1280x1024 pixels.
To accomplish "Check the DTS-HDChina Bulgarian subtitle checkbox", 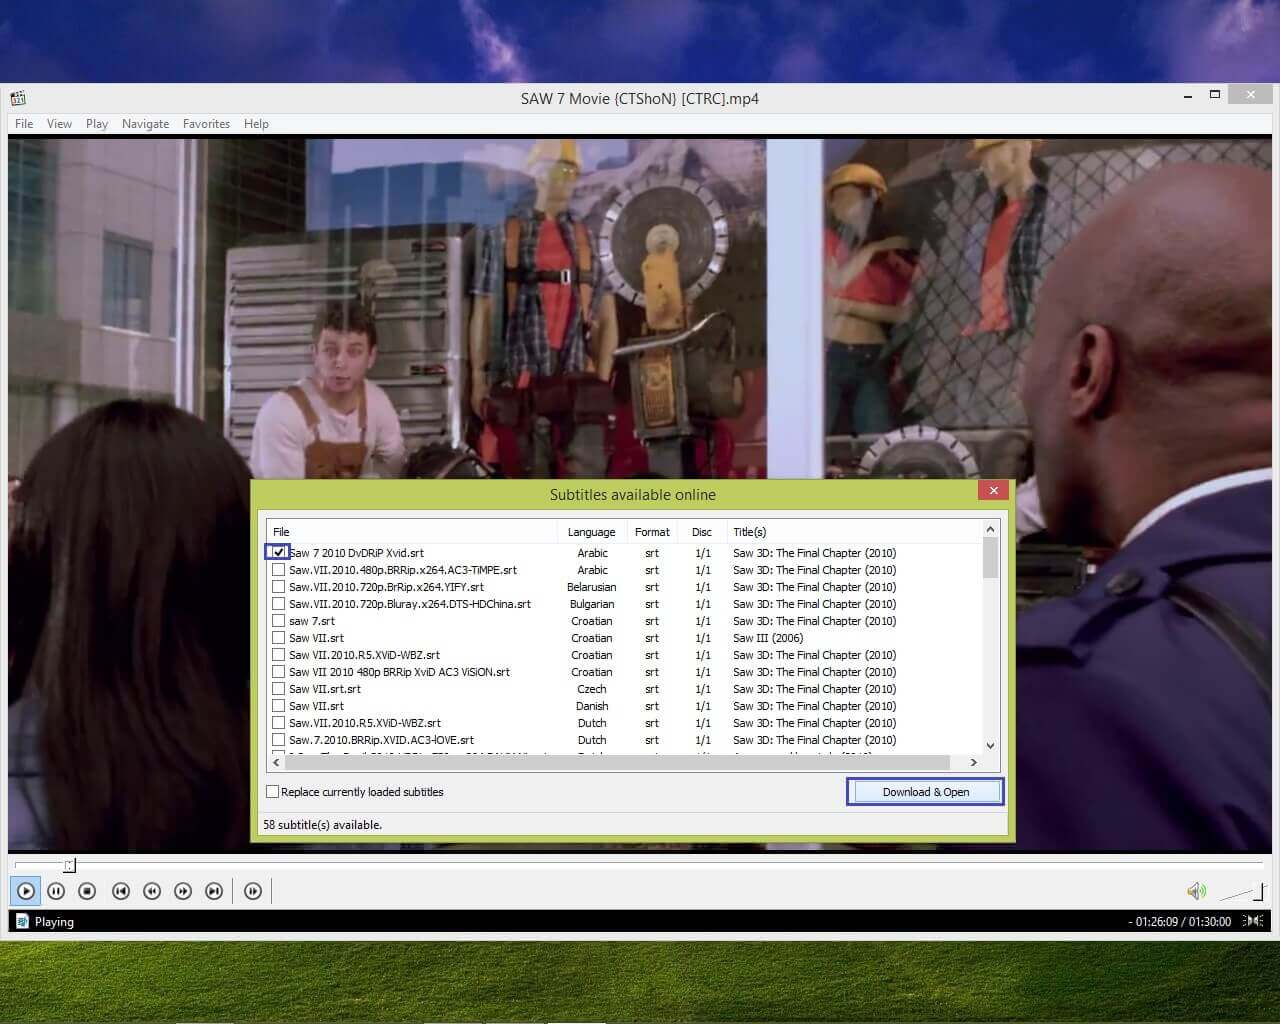I will point(278,604).
